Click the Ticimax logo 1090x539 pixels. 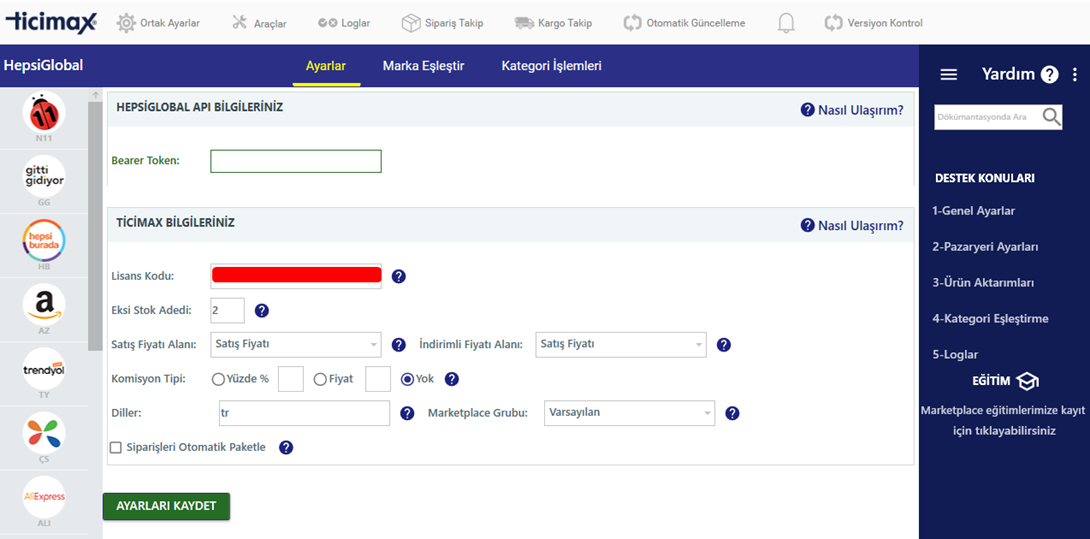[51, 22]
